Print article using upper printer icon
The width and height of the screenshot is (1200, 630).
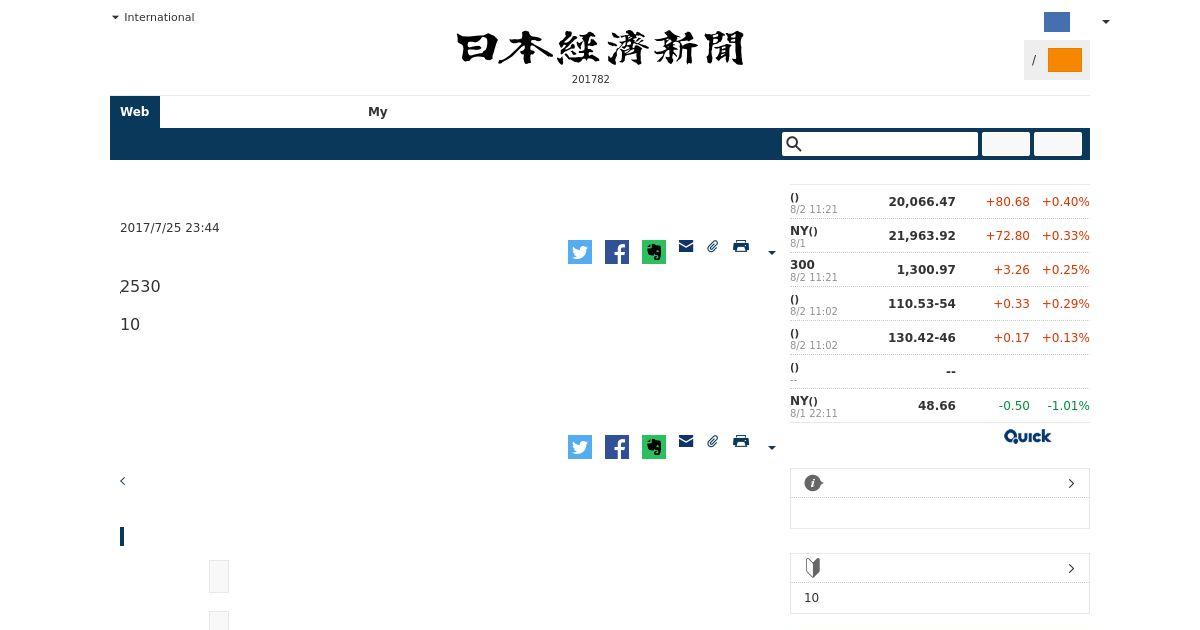(741, 246)
